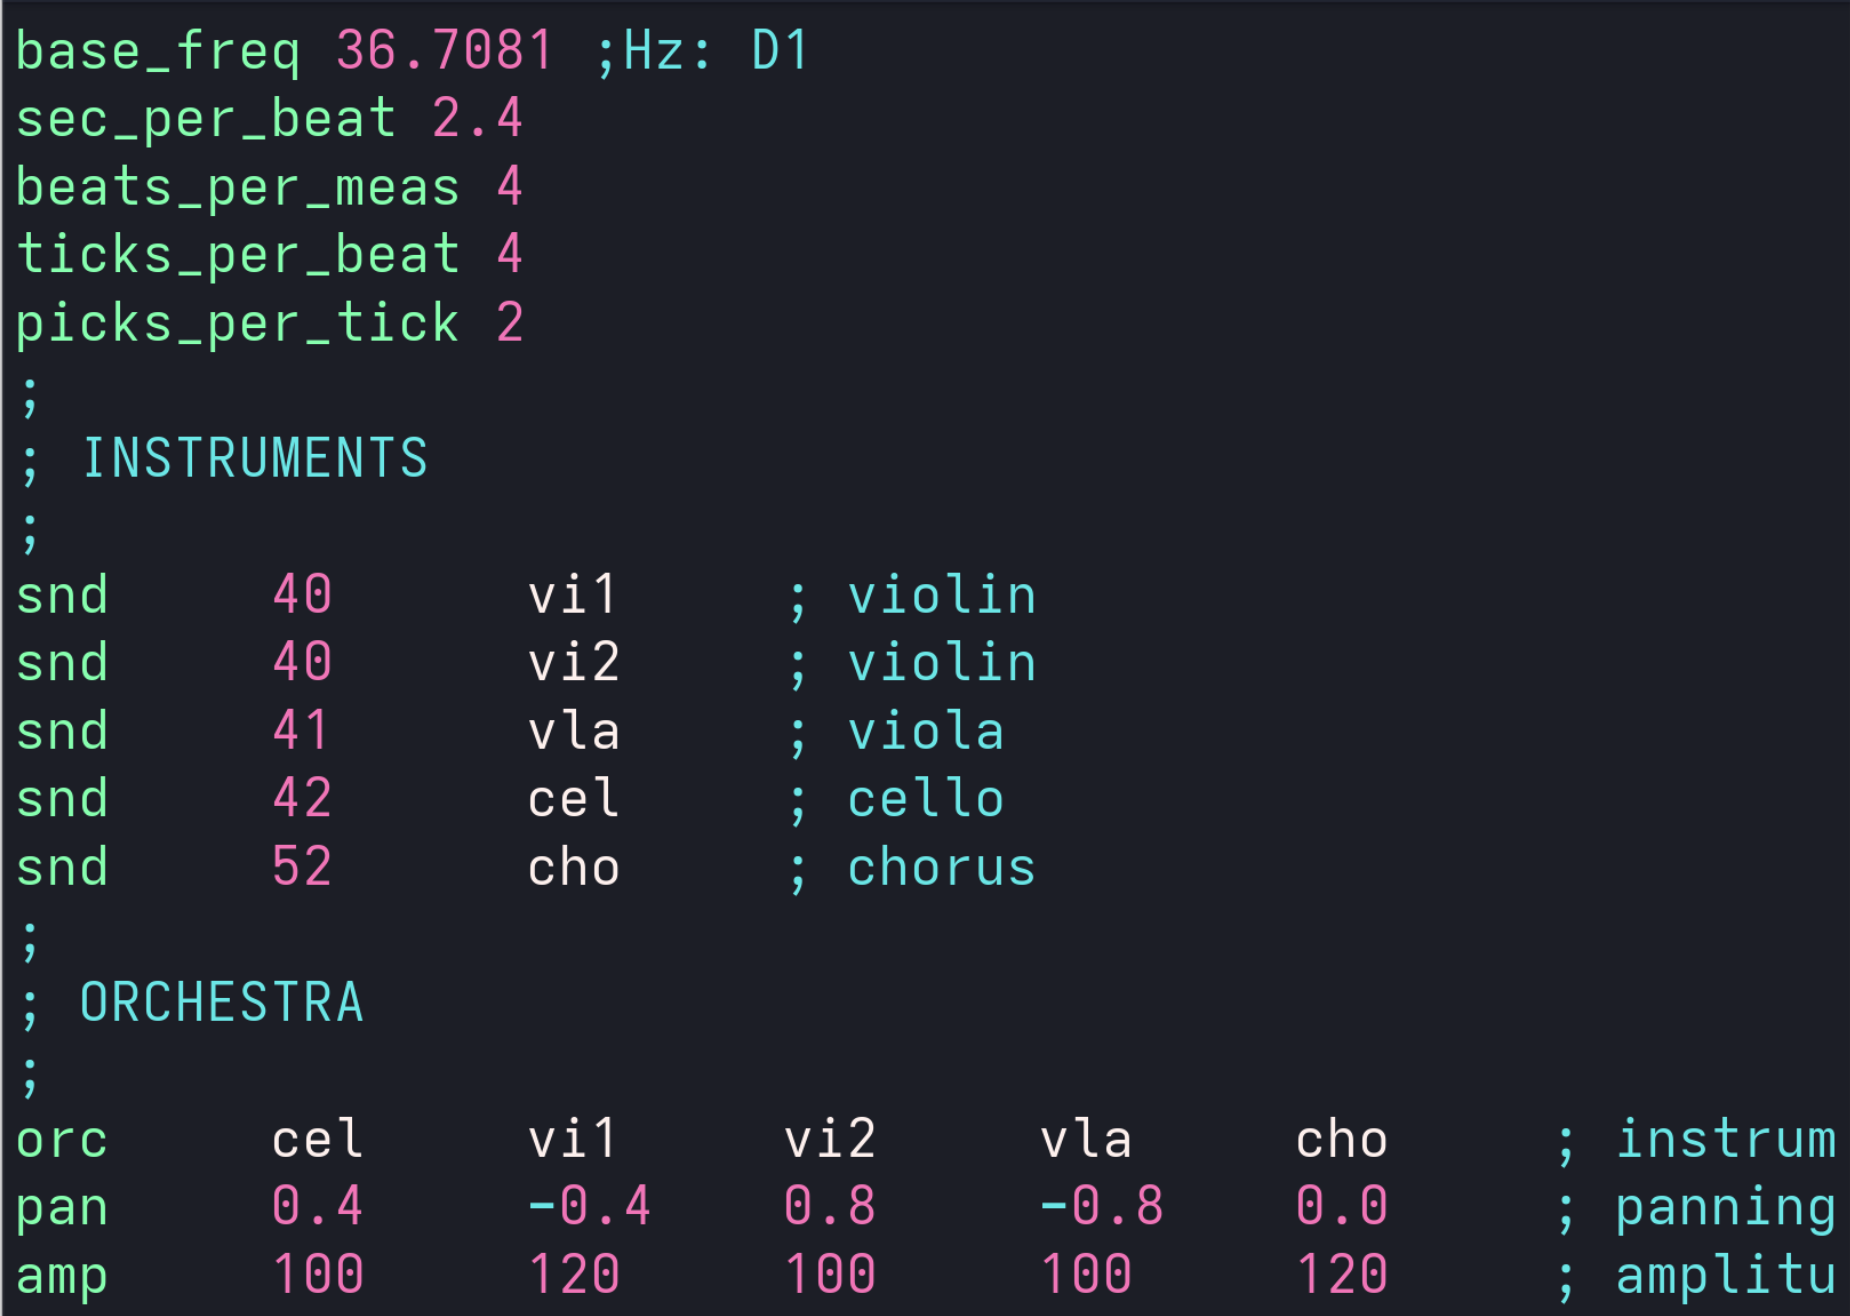Place cursor on the 36.7081 frequency value
Viewport: 1850px width, 1316px height.
pos(444,52)
